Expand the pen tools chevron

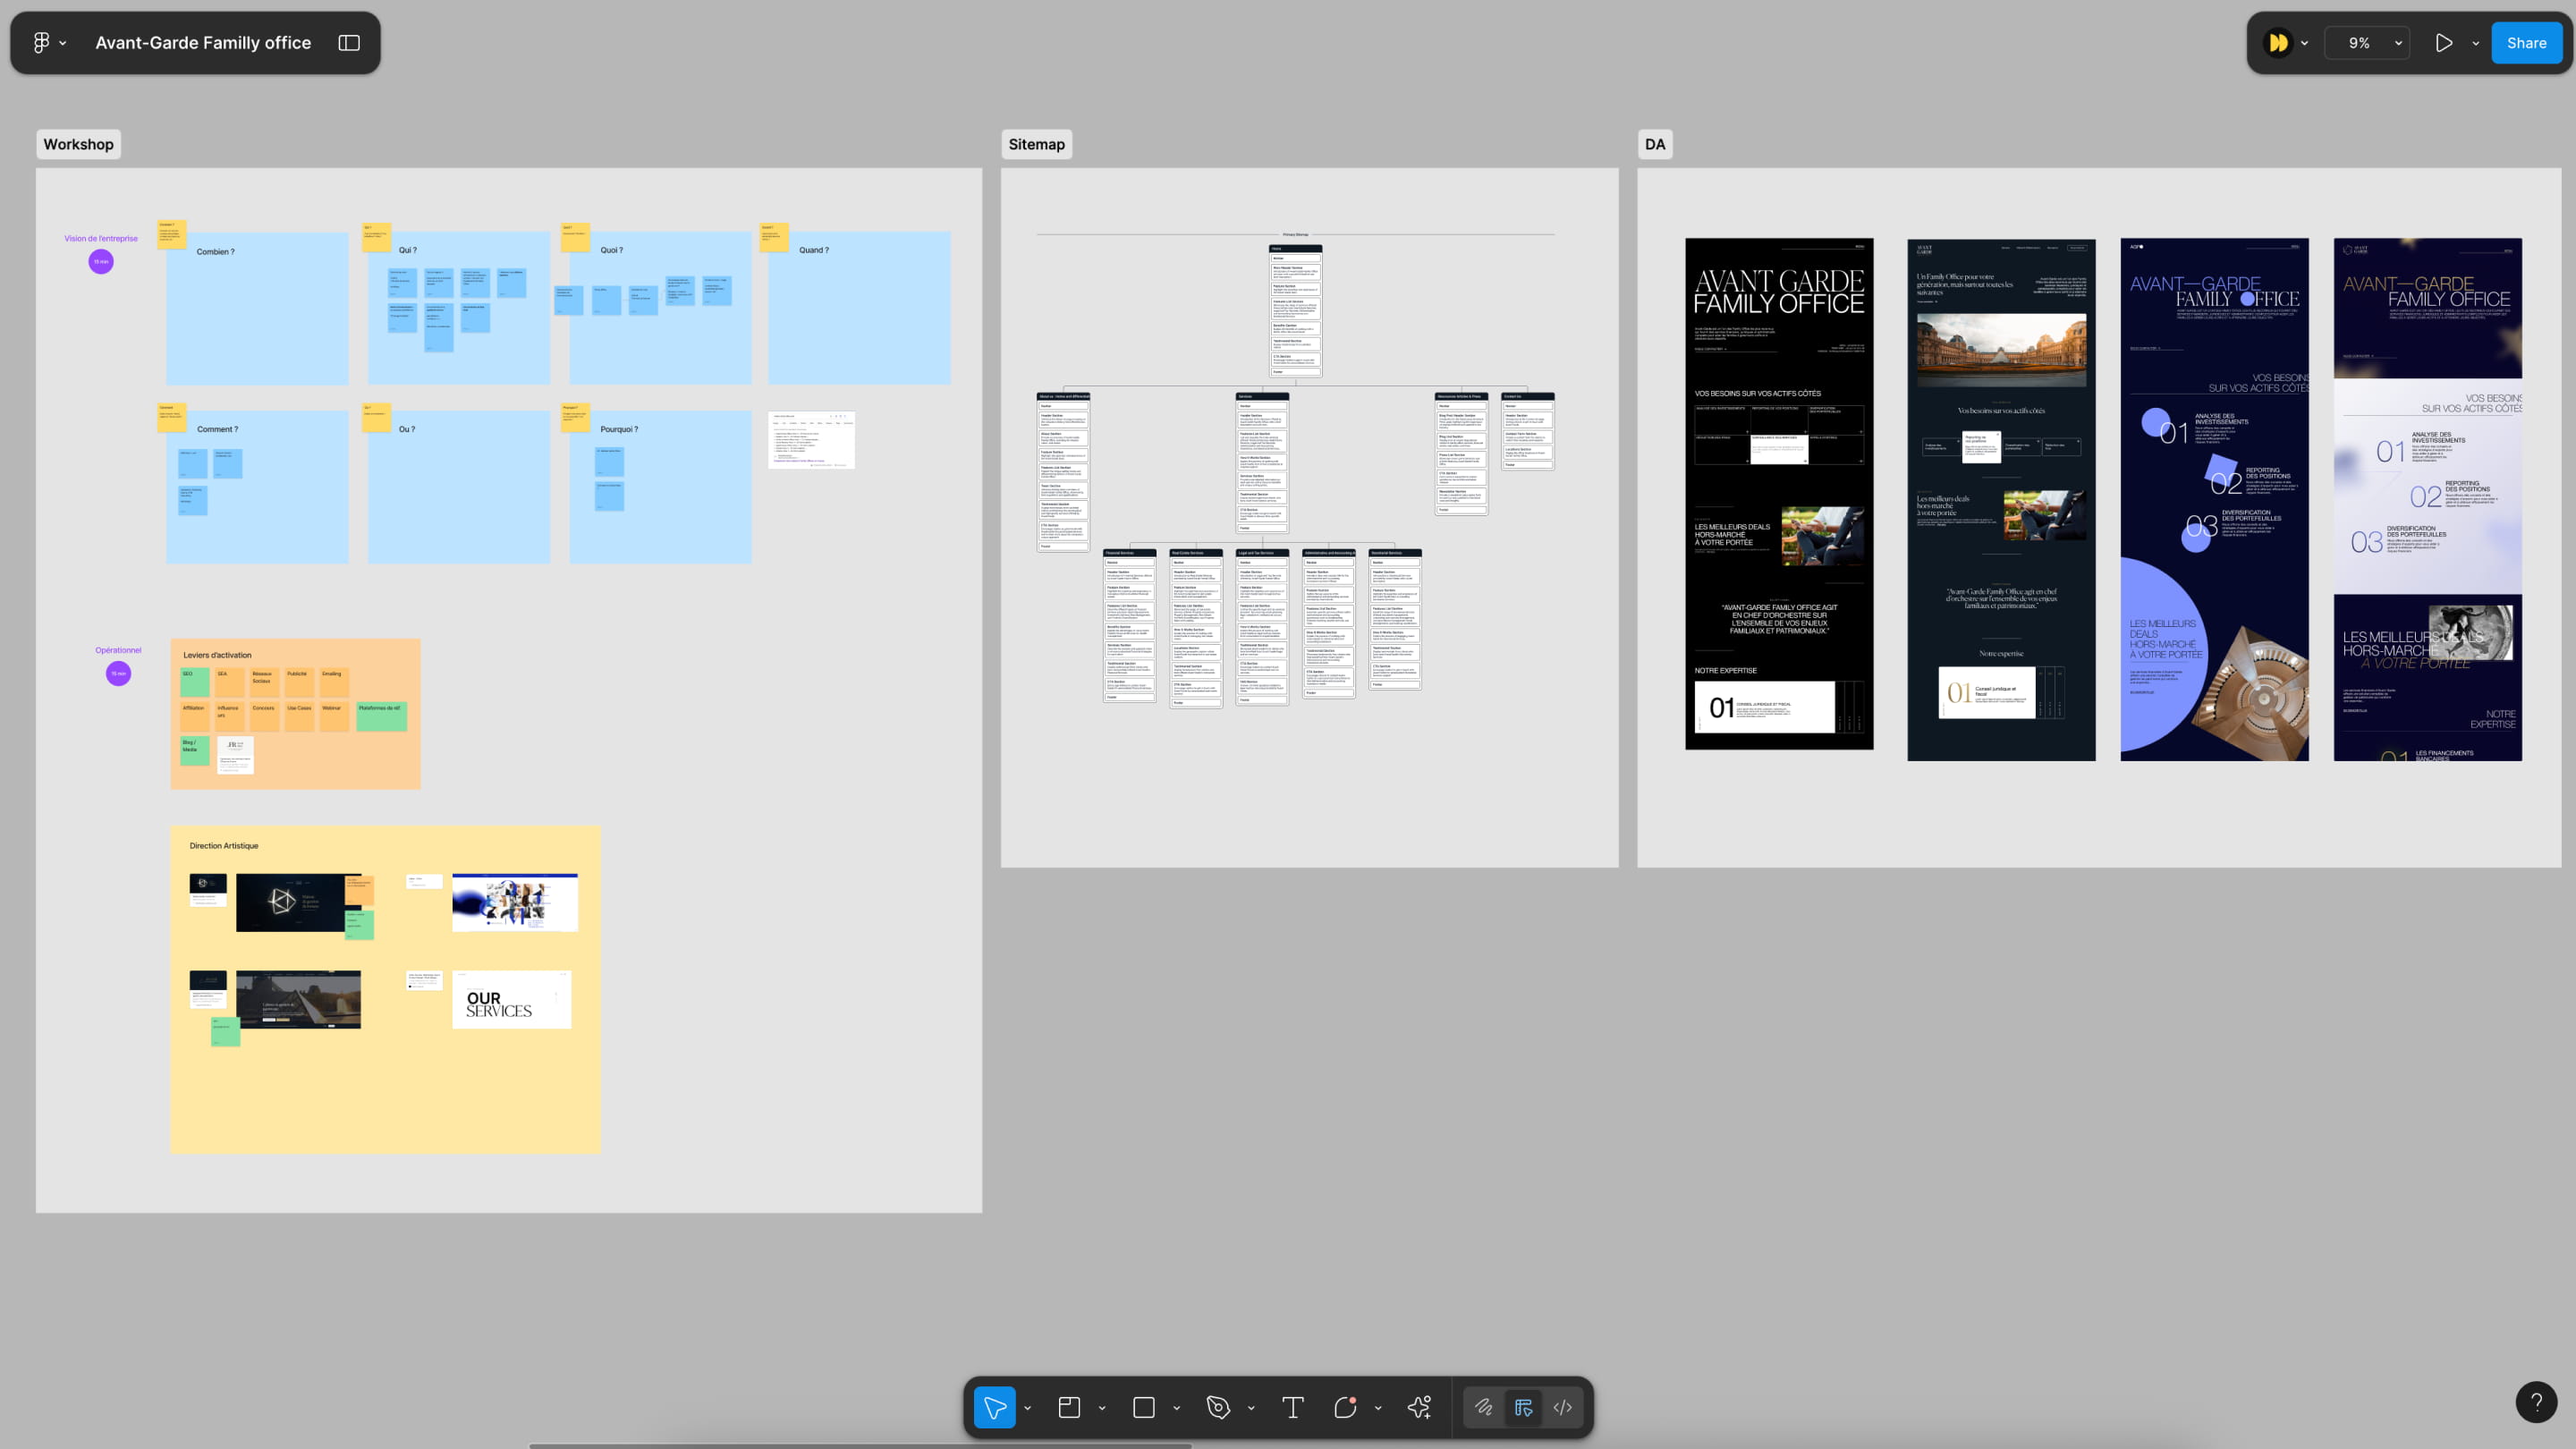[1251, 1408]
